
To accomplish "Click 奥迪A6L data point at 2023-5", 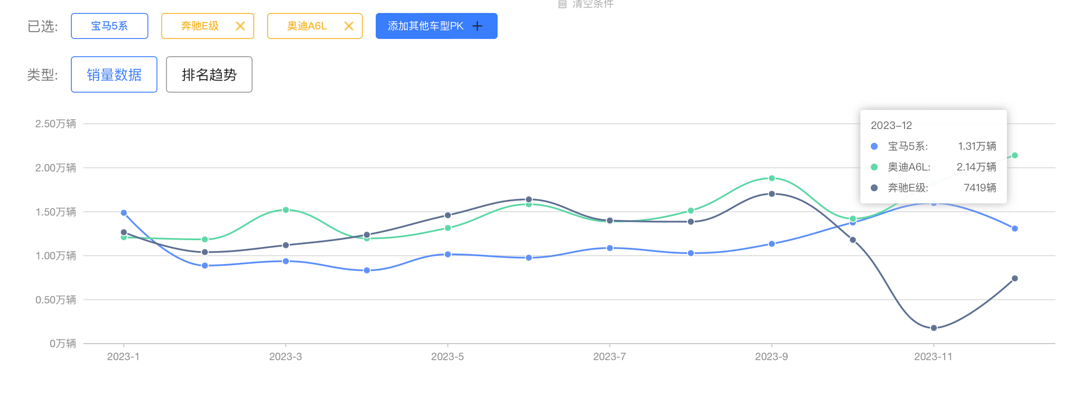I will [448, 227].
